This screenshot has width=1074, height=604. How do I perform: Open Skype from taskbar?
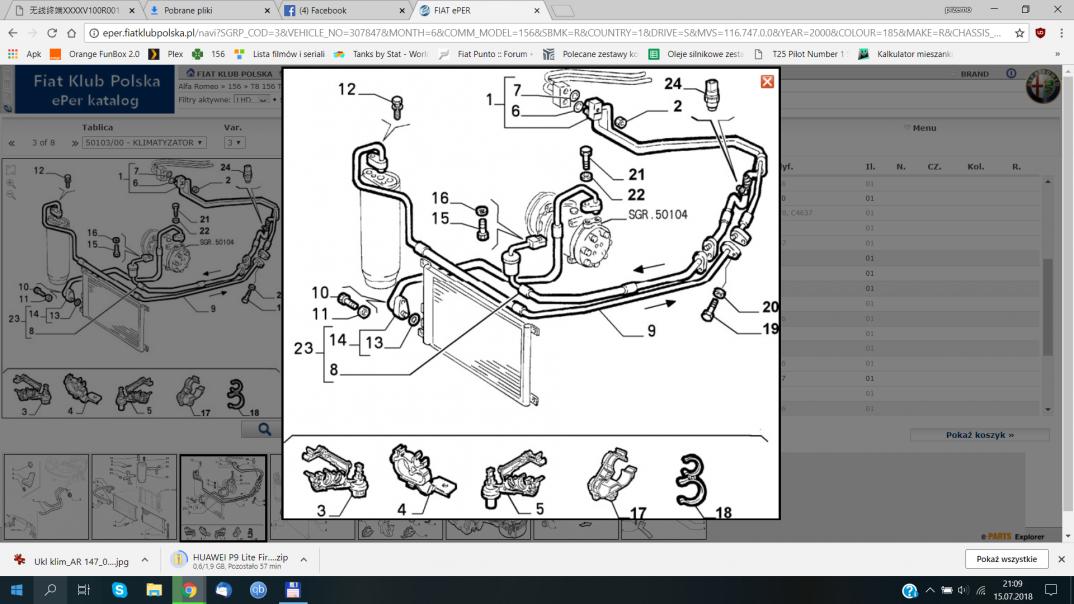[x=119, y=590]
